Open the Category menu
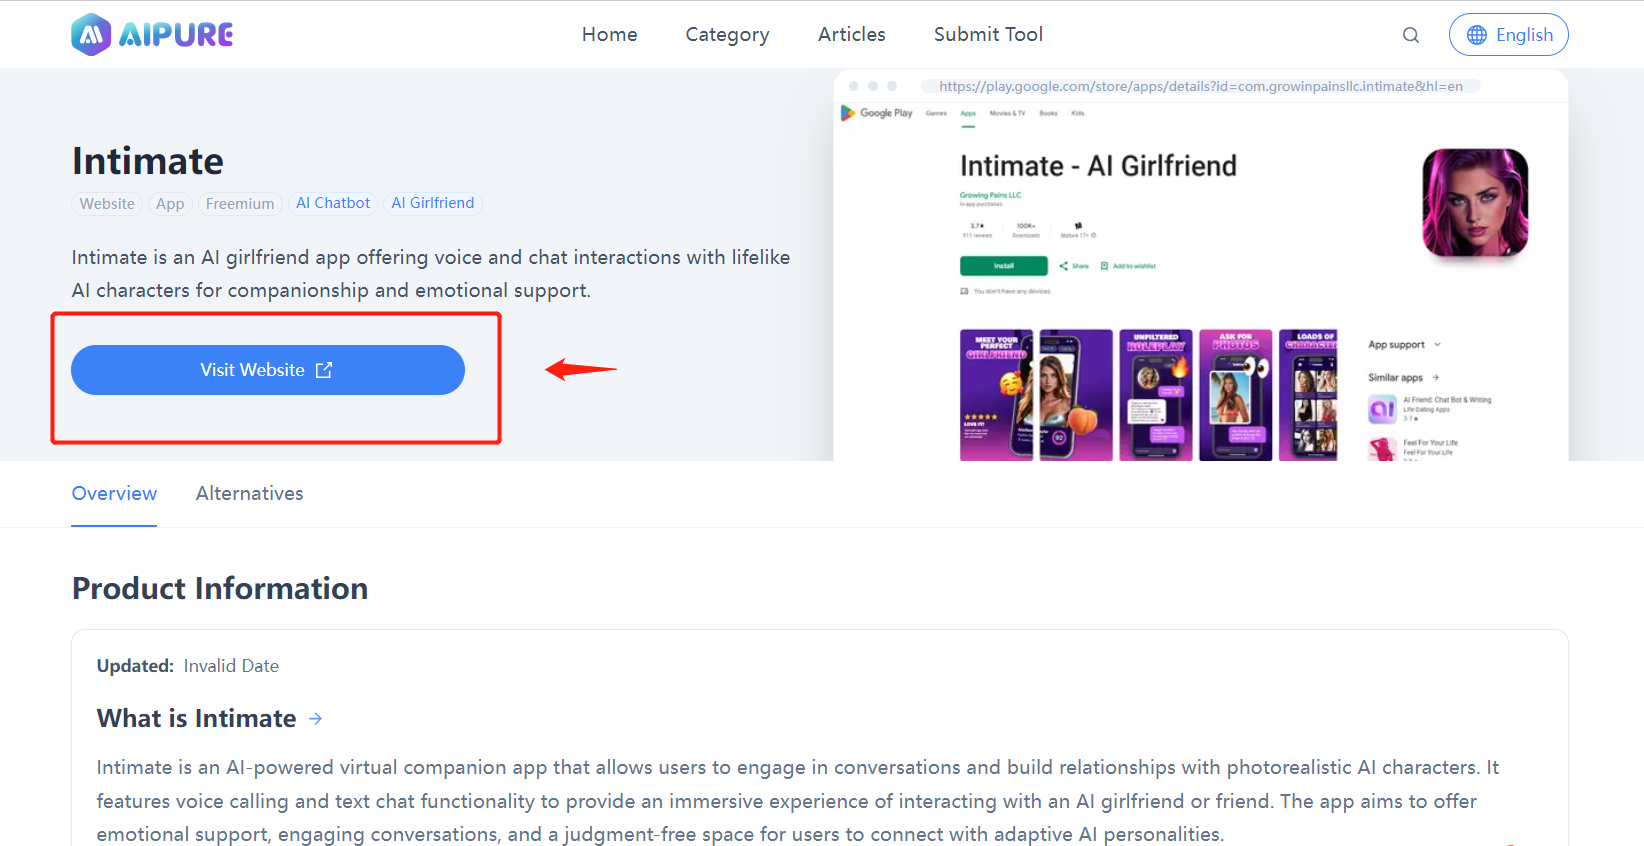The height and width of the screenshot is (846, 1644). coord(727,34)
